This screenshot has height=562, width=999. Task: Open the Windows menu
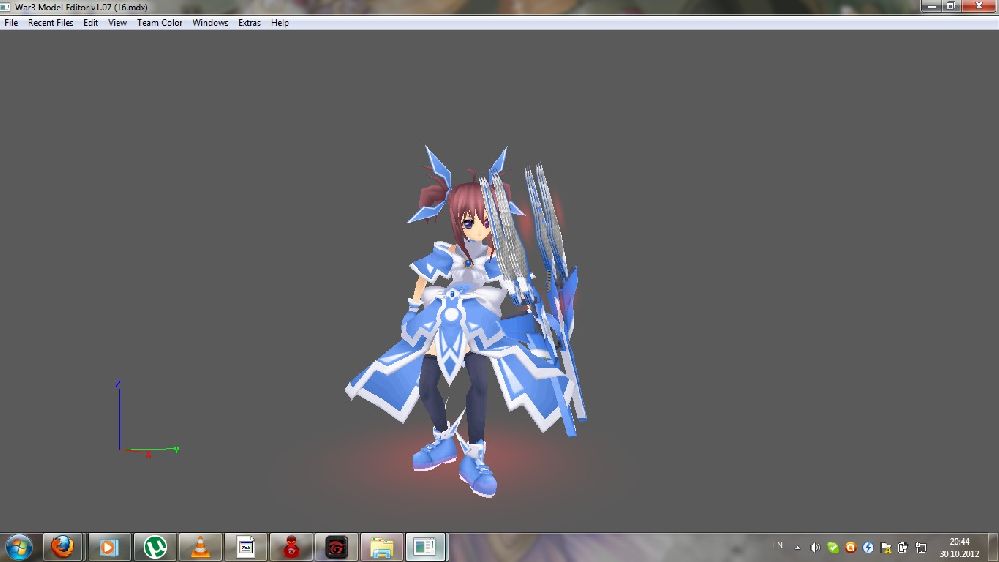(210, 22)
